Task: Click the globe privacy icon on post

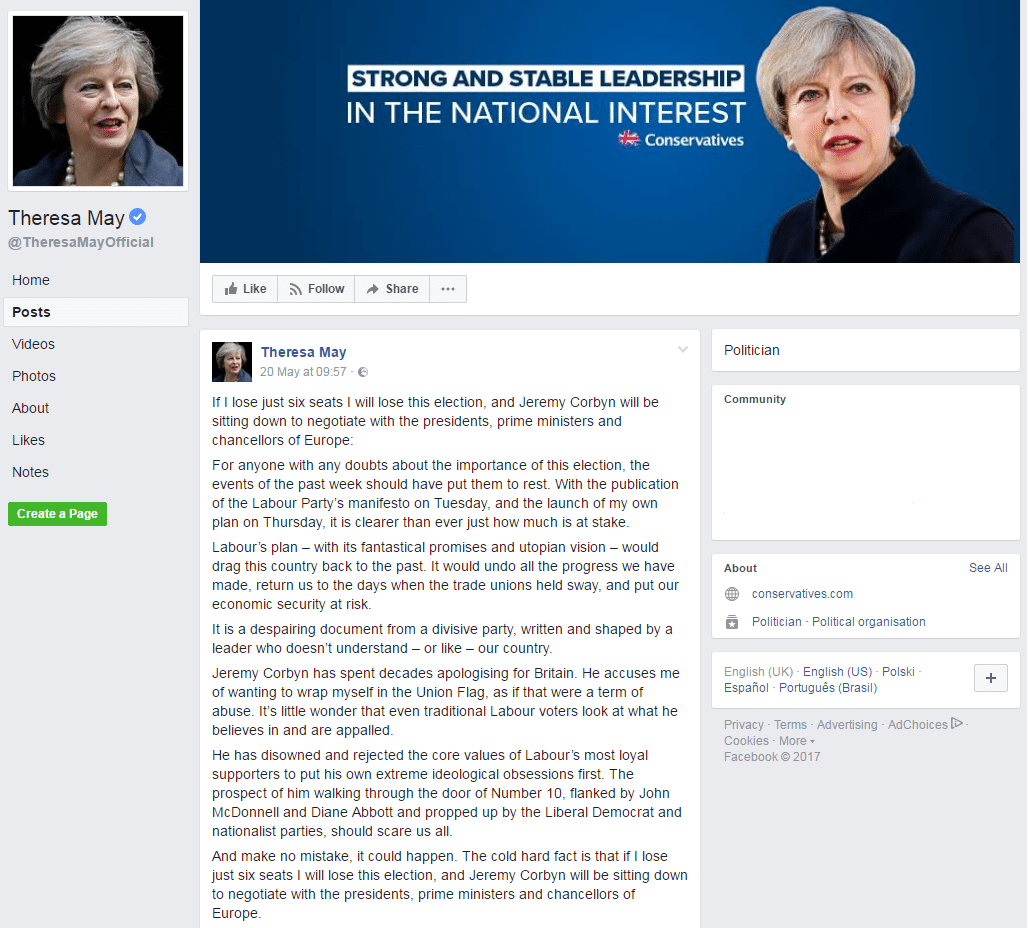Action: [x=363, y=372]
